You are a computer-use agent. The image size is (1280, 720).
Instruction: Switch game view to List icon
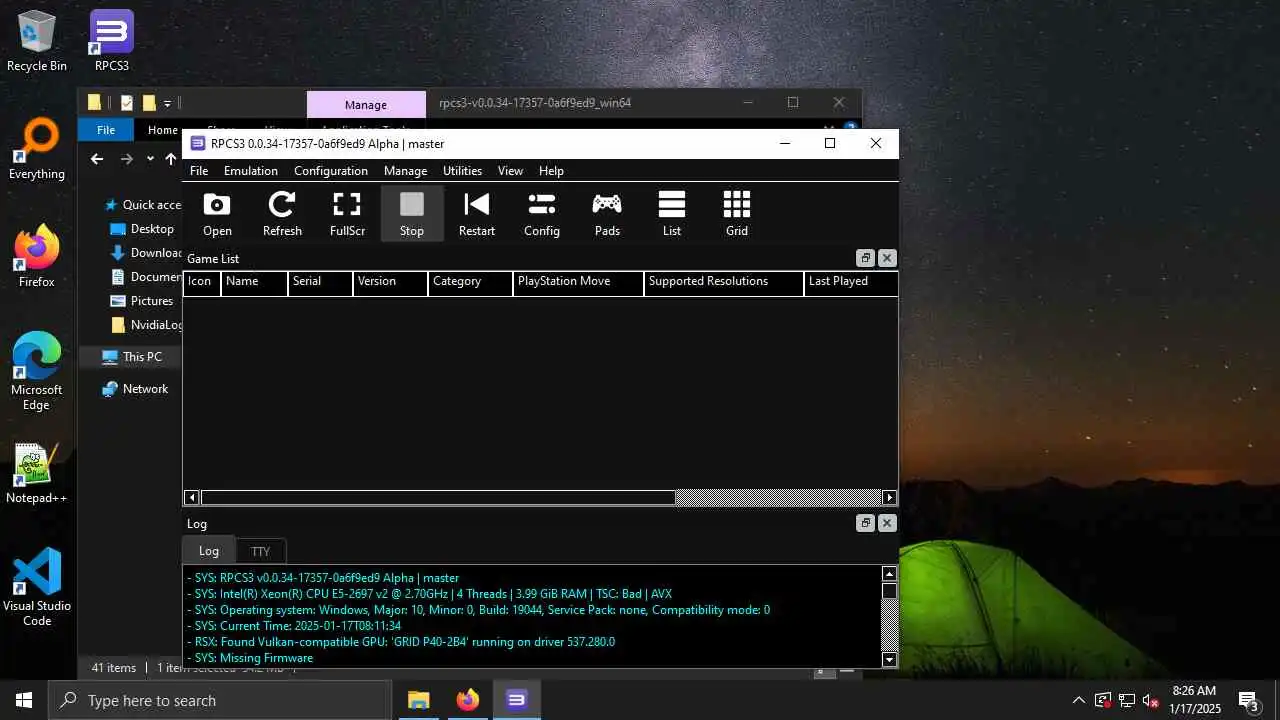point(672,214)
